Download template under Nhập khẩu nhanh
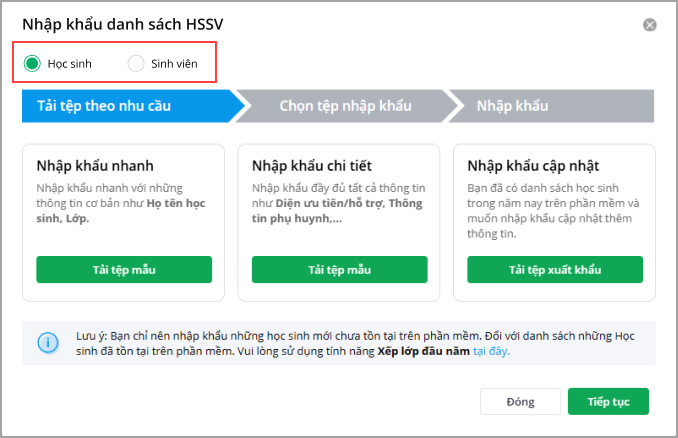Screen dimensions: 678x438 [x=124, y=270]
